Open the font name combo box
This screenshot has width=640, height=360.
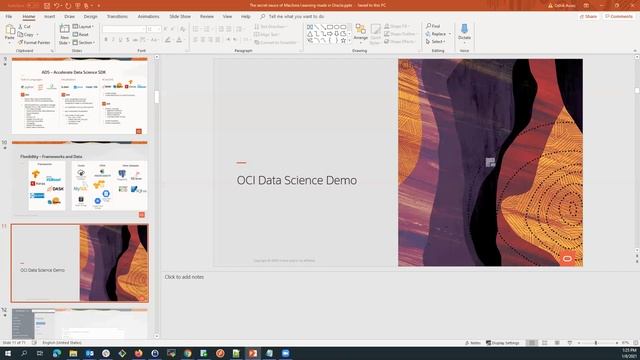tap(124, 29)
